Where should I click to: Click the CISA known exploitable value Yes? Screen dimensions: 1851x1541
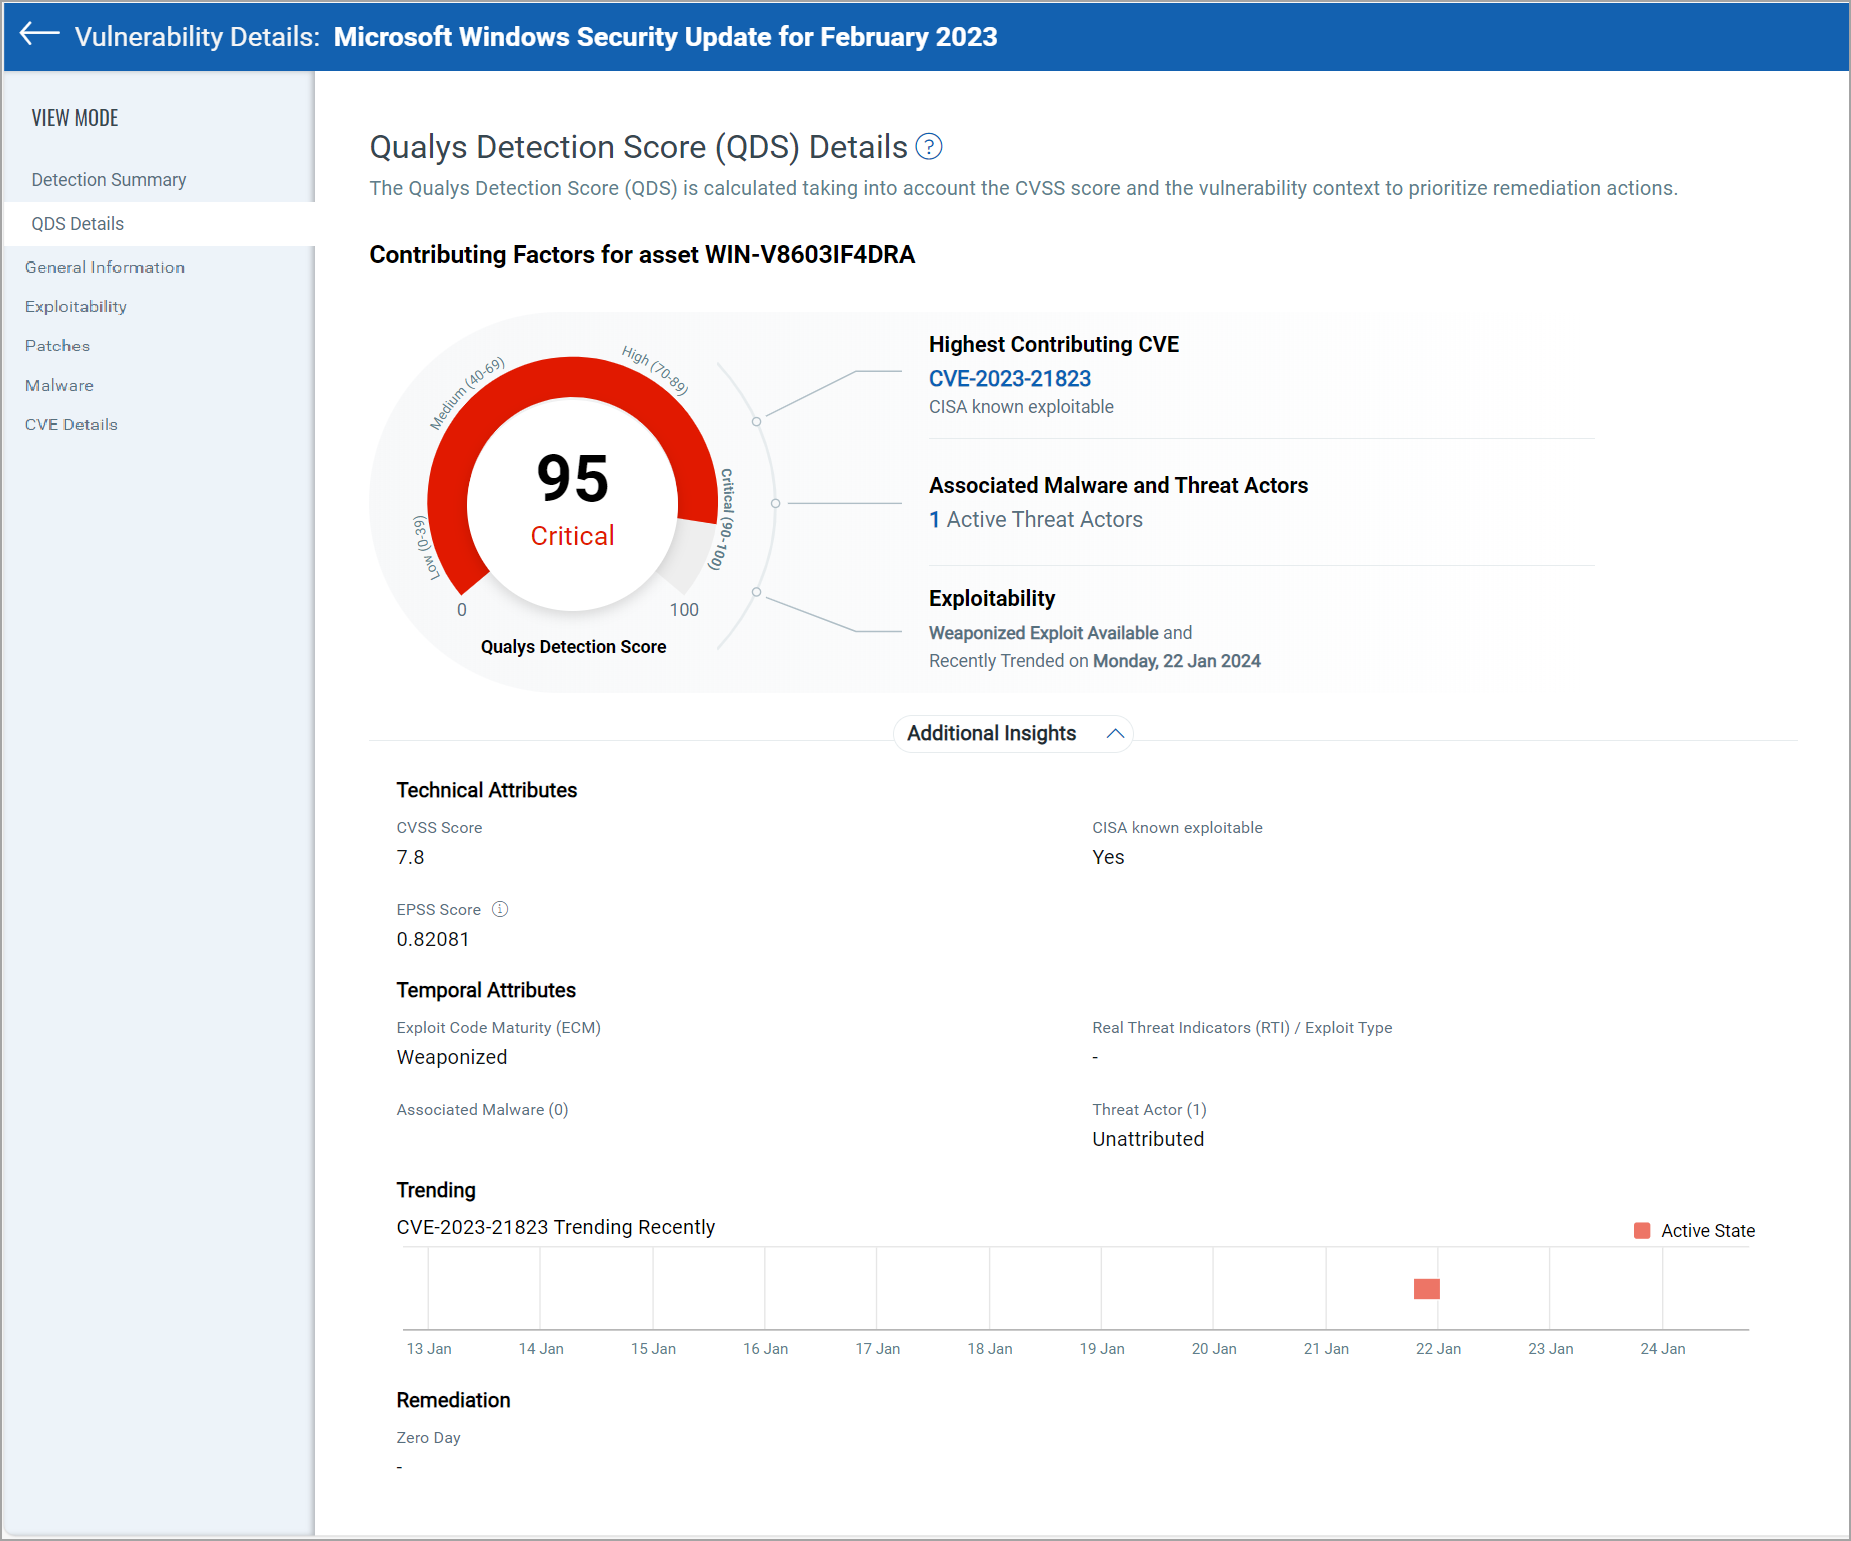[x=1108, y=857]
